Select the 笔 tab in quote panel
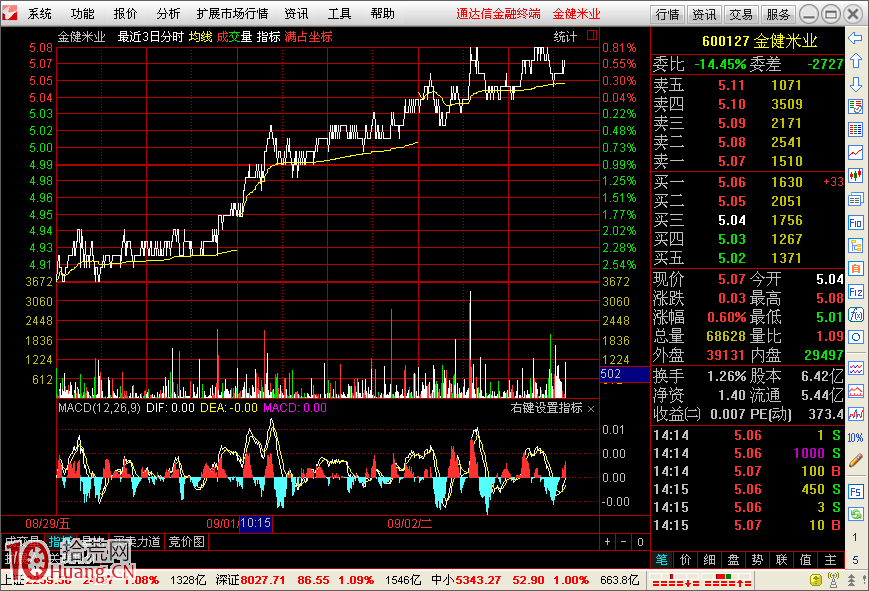Image resolution: width=869 pixels, height=591 pixels. [661, 560]
